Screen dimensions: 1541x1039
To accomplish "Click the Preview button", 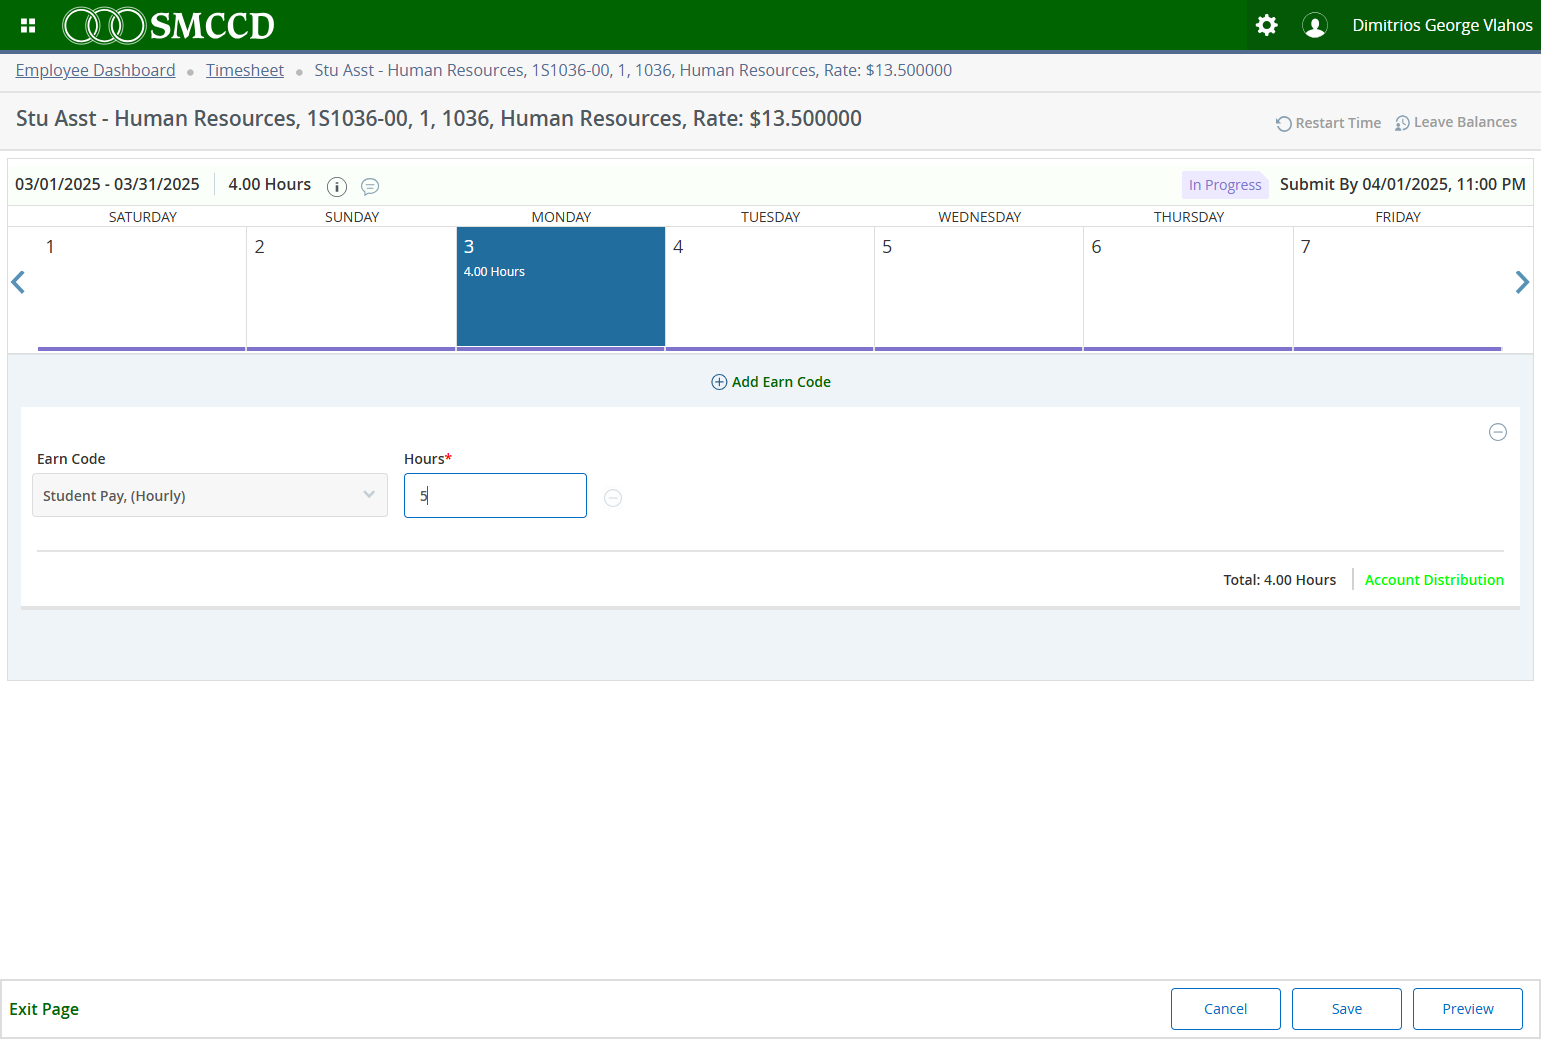I will (1468, 1009).
